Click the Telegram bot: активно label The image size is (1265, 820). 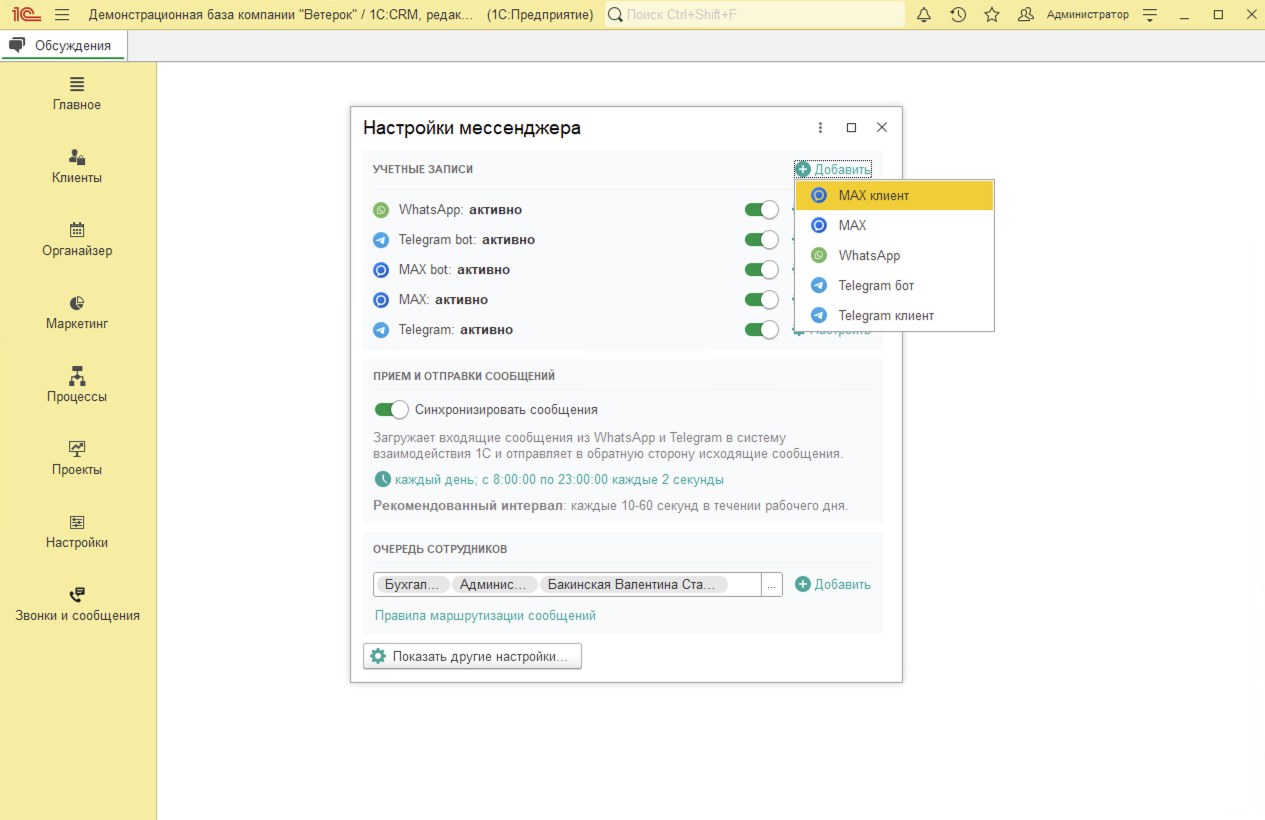coord(467,240)
